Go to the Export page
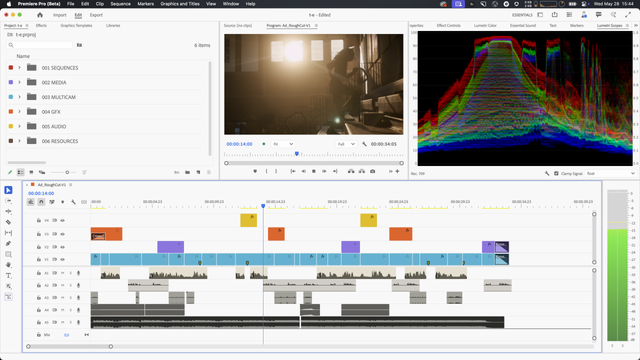 click(x=96, y=15)
